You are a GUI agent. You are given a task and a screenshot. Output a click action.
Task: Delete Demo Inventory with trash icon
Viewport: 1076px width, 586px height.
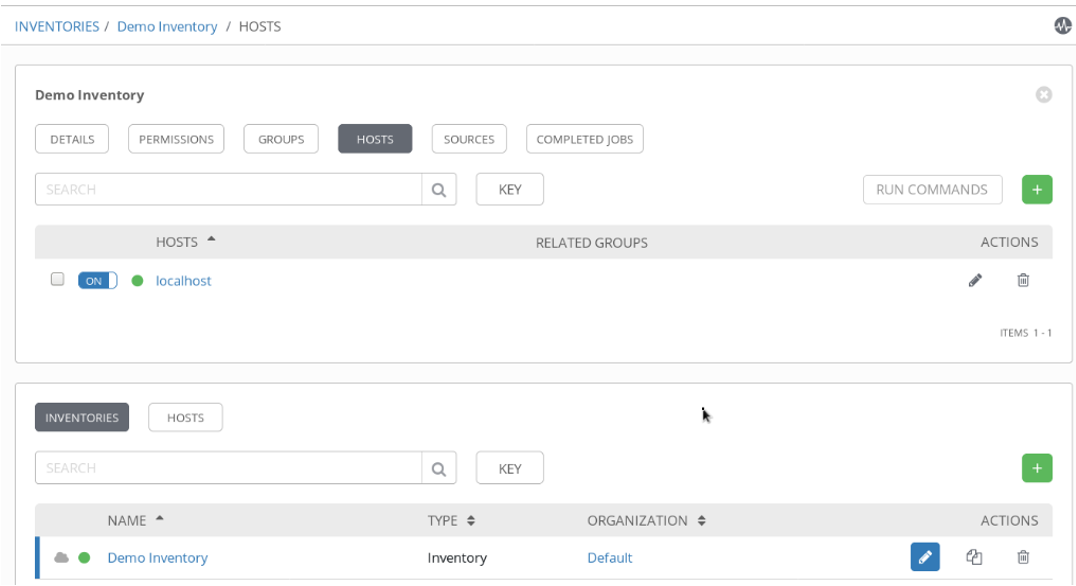[x=1023, y=557]
